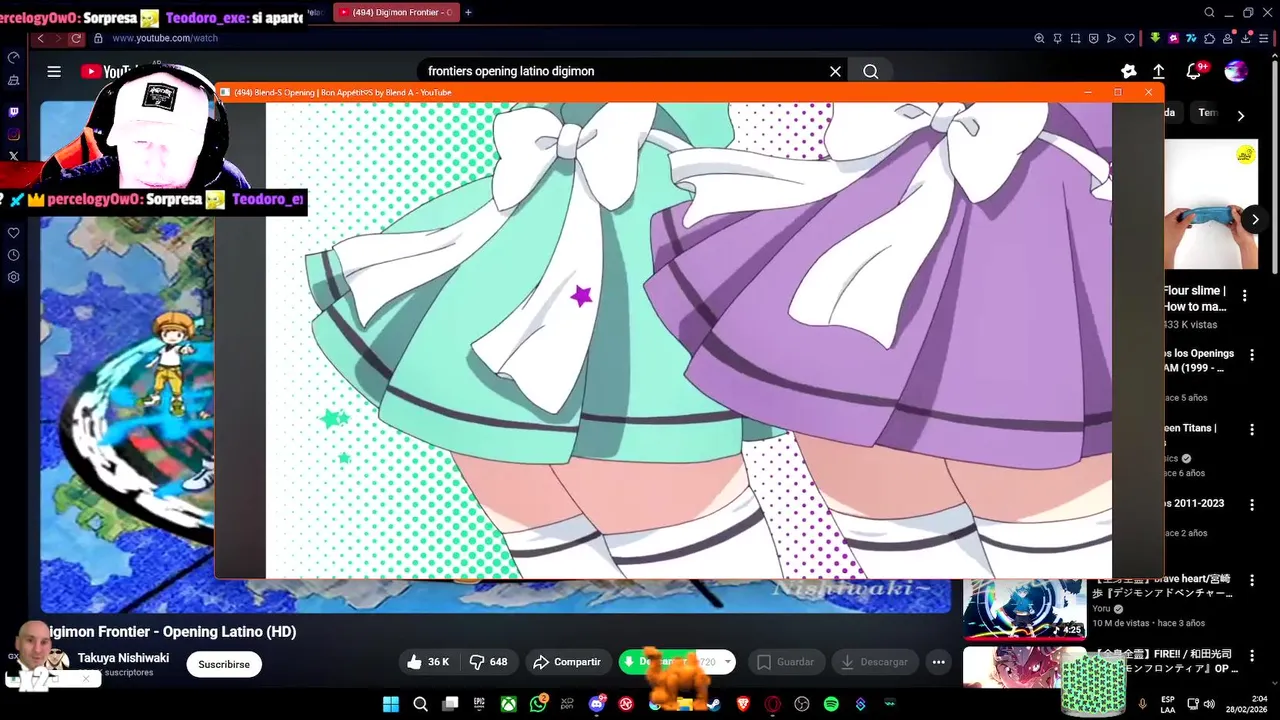Open the sidebar heart bookmarks icon

click(13, 233)
